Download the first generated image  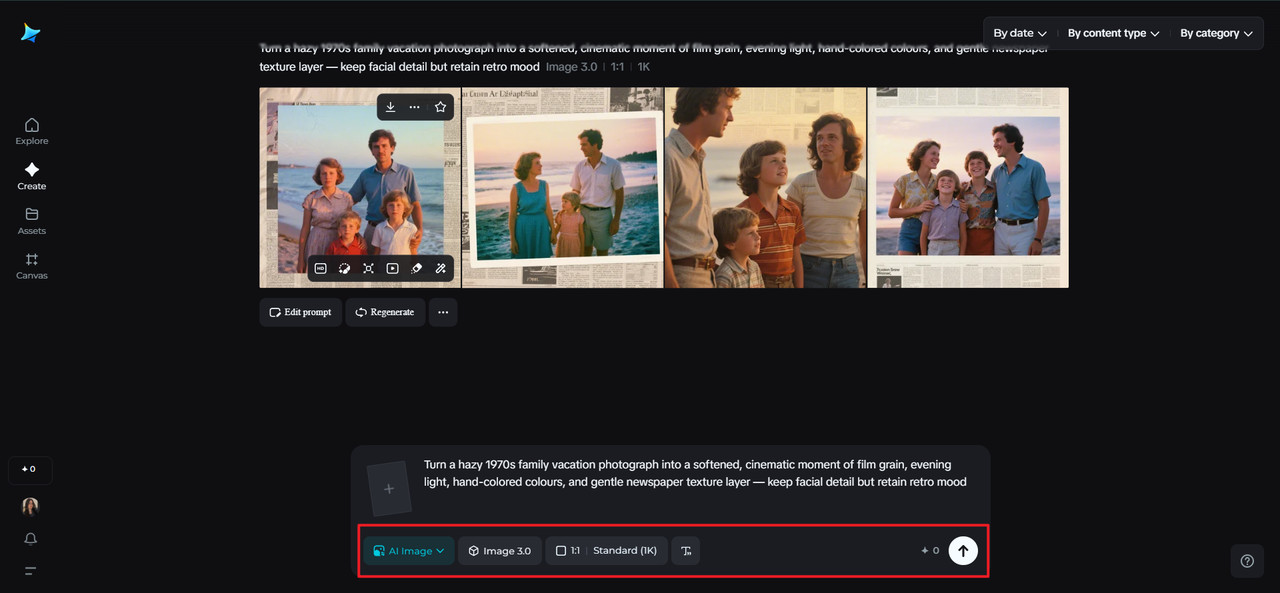point(390,107)
